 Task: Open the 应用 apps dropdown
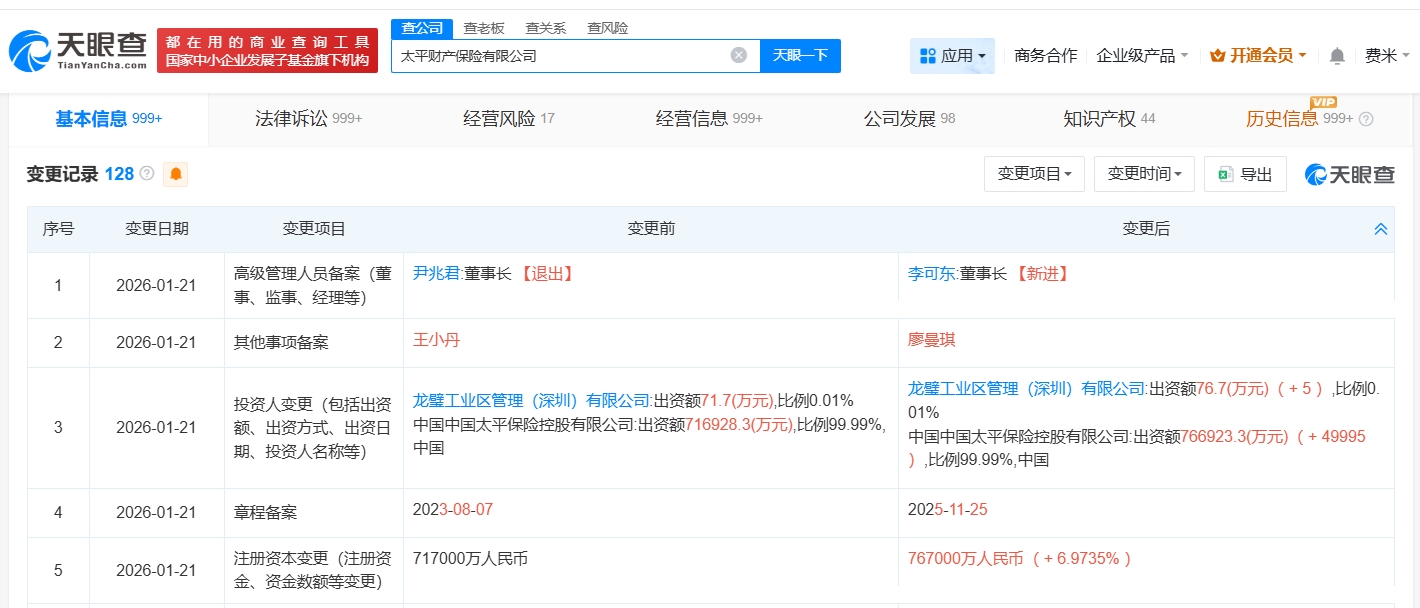[x=952, y=56]
